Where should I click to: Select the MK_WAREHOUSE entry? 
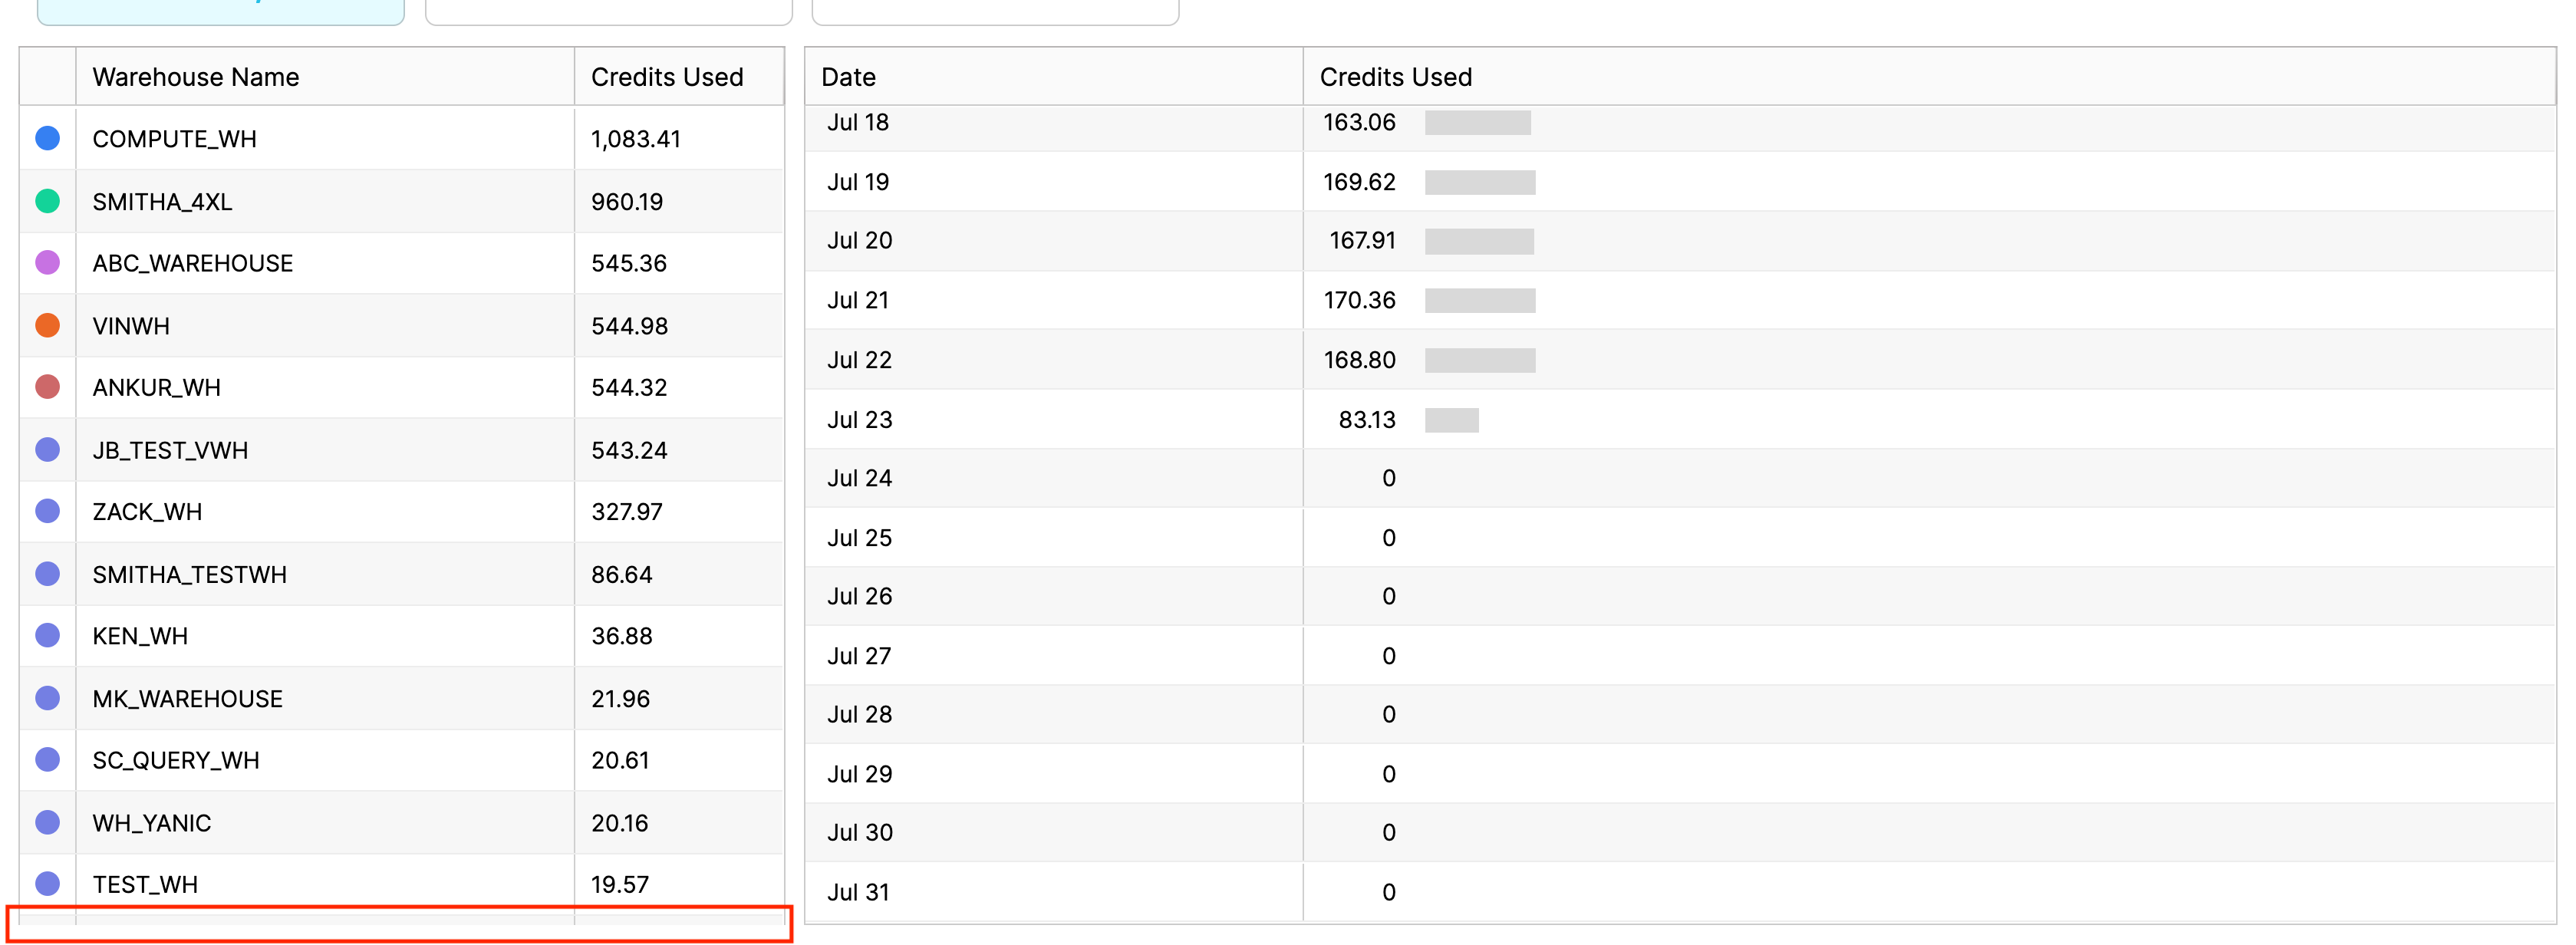pos(188,699)
